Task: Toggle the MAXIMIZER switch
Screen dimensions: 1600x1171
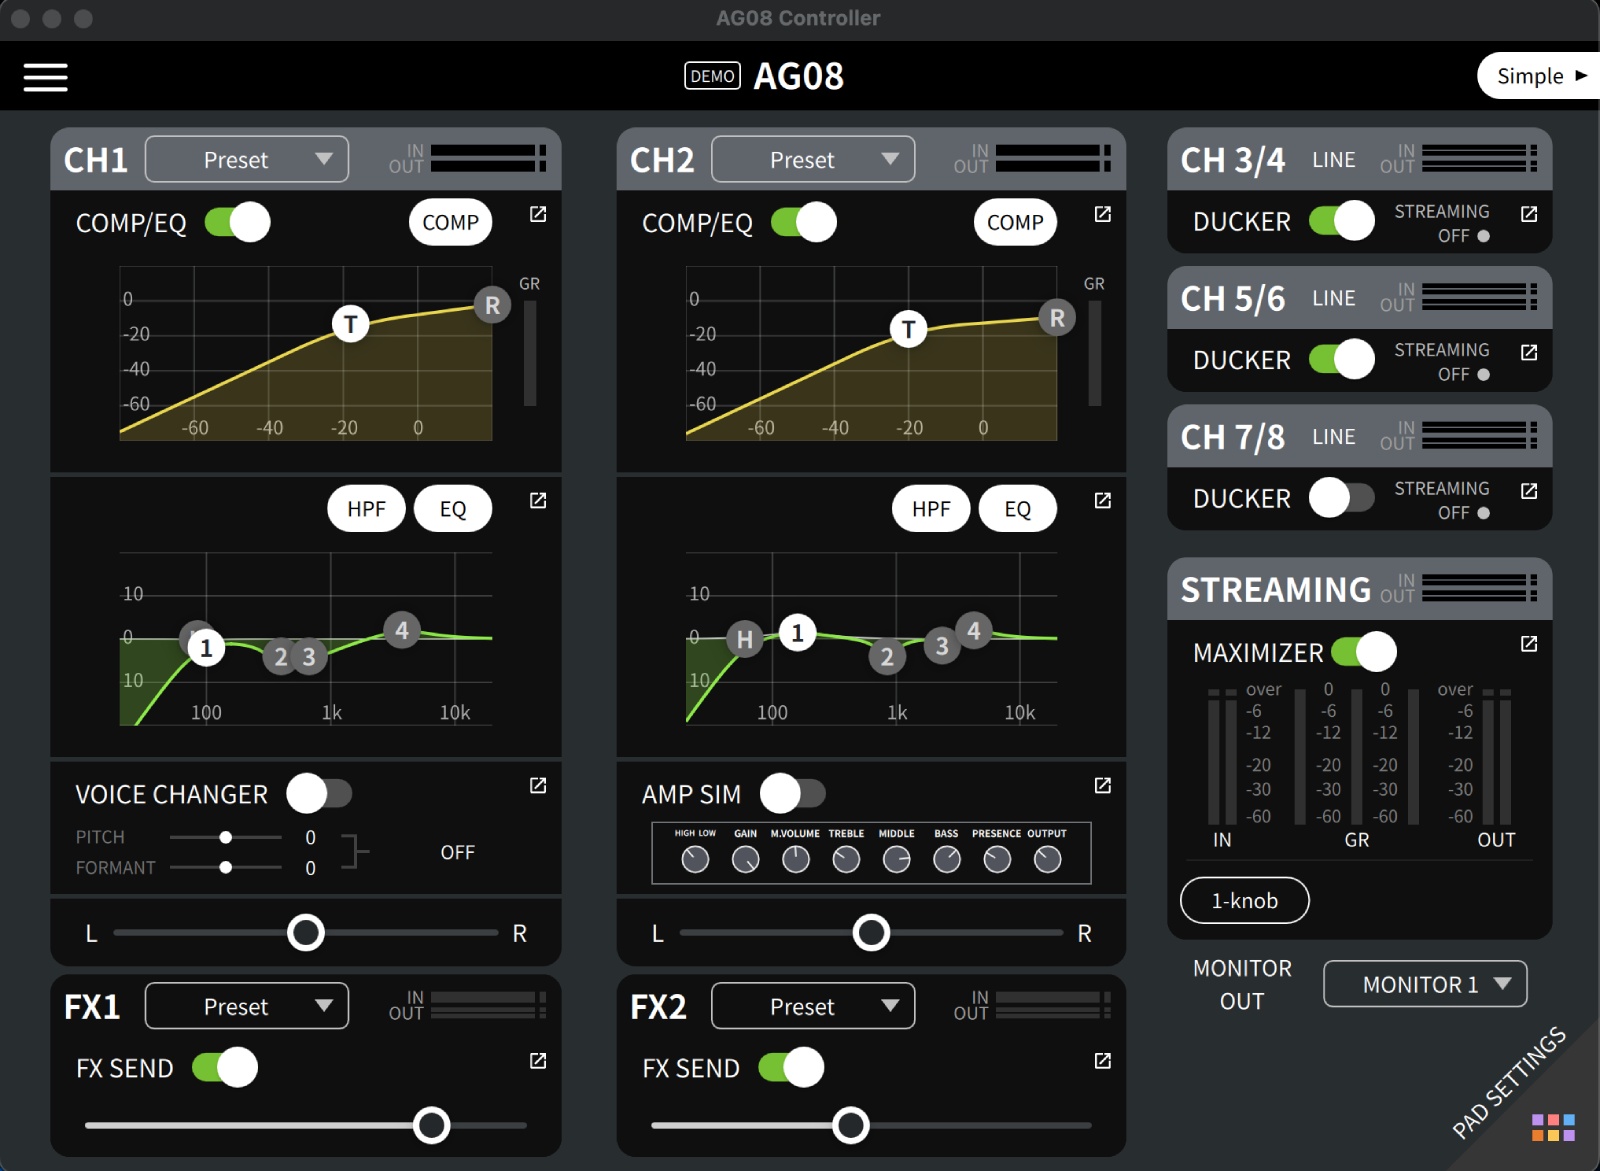Action: coord(1363,652)
